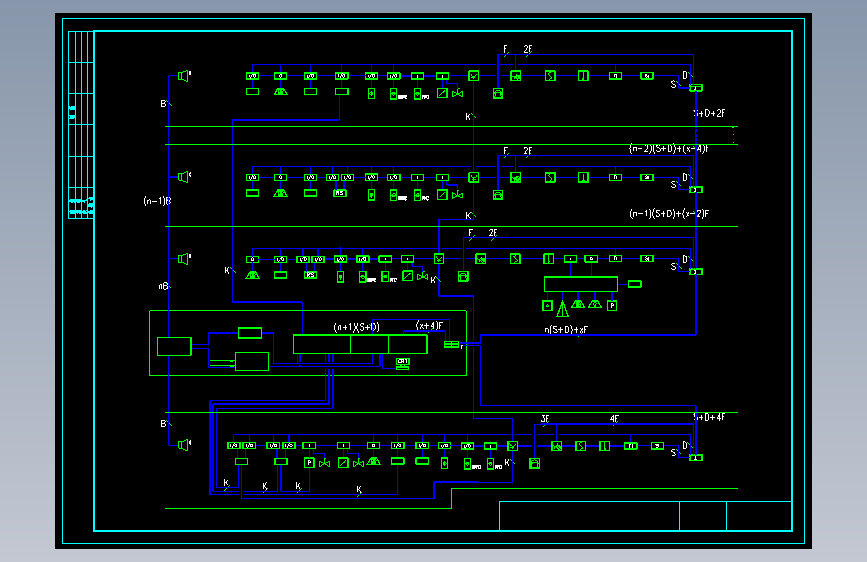Screen dimensions: 867x562
Task: Click the CRT monitor symbol
Action: 403,363
